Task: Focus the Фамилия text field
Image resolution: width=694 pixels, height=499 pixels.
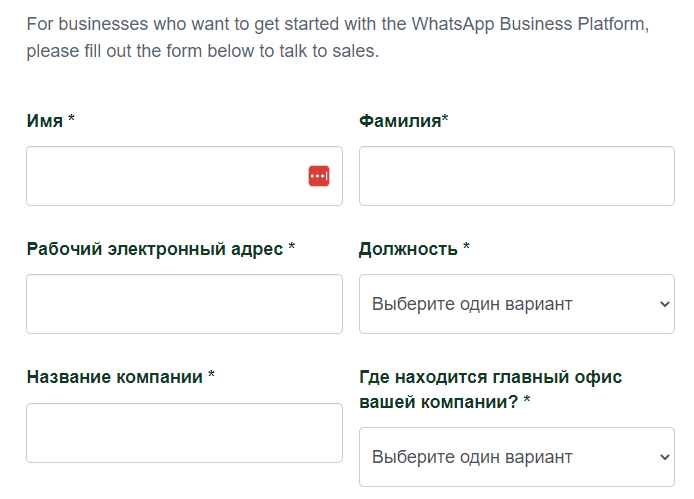Action: click(x=517, y=176)
